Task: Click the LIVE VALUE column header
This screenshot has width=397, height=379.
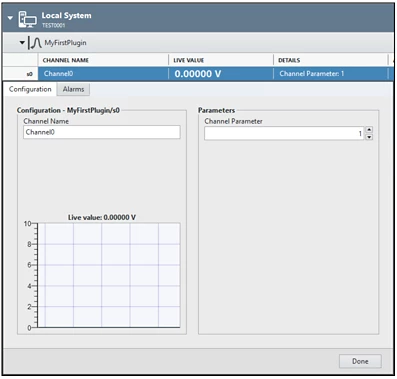Action: [221, 60]
